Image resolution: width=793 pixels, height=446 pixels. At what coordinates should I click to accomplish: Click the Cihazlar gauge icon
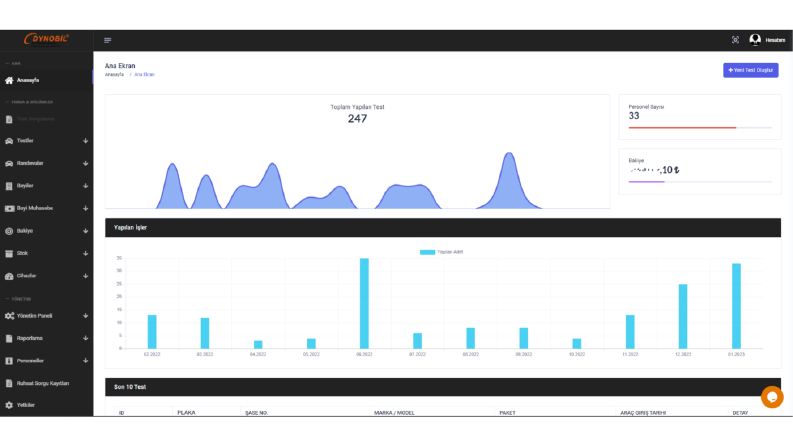9,276
